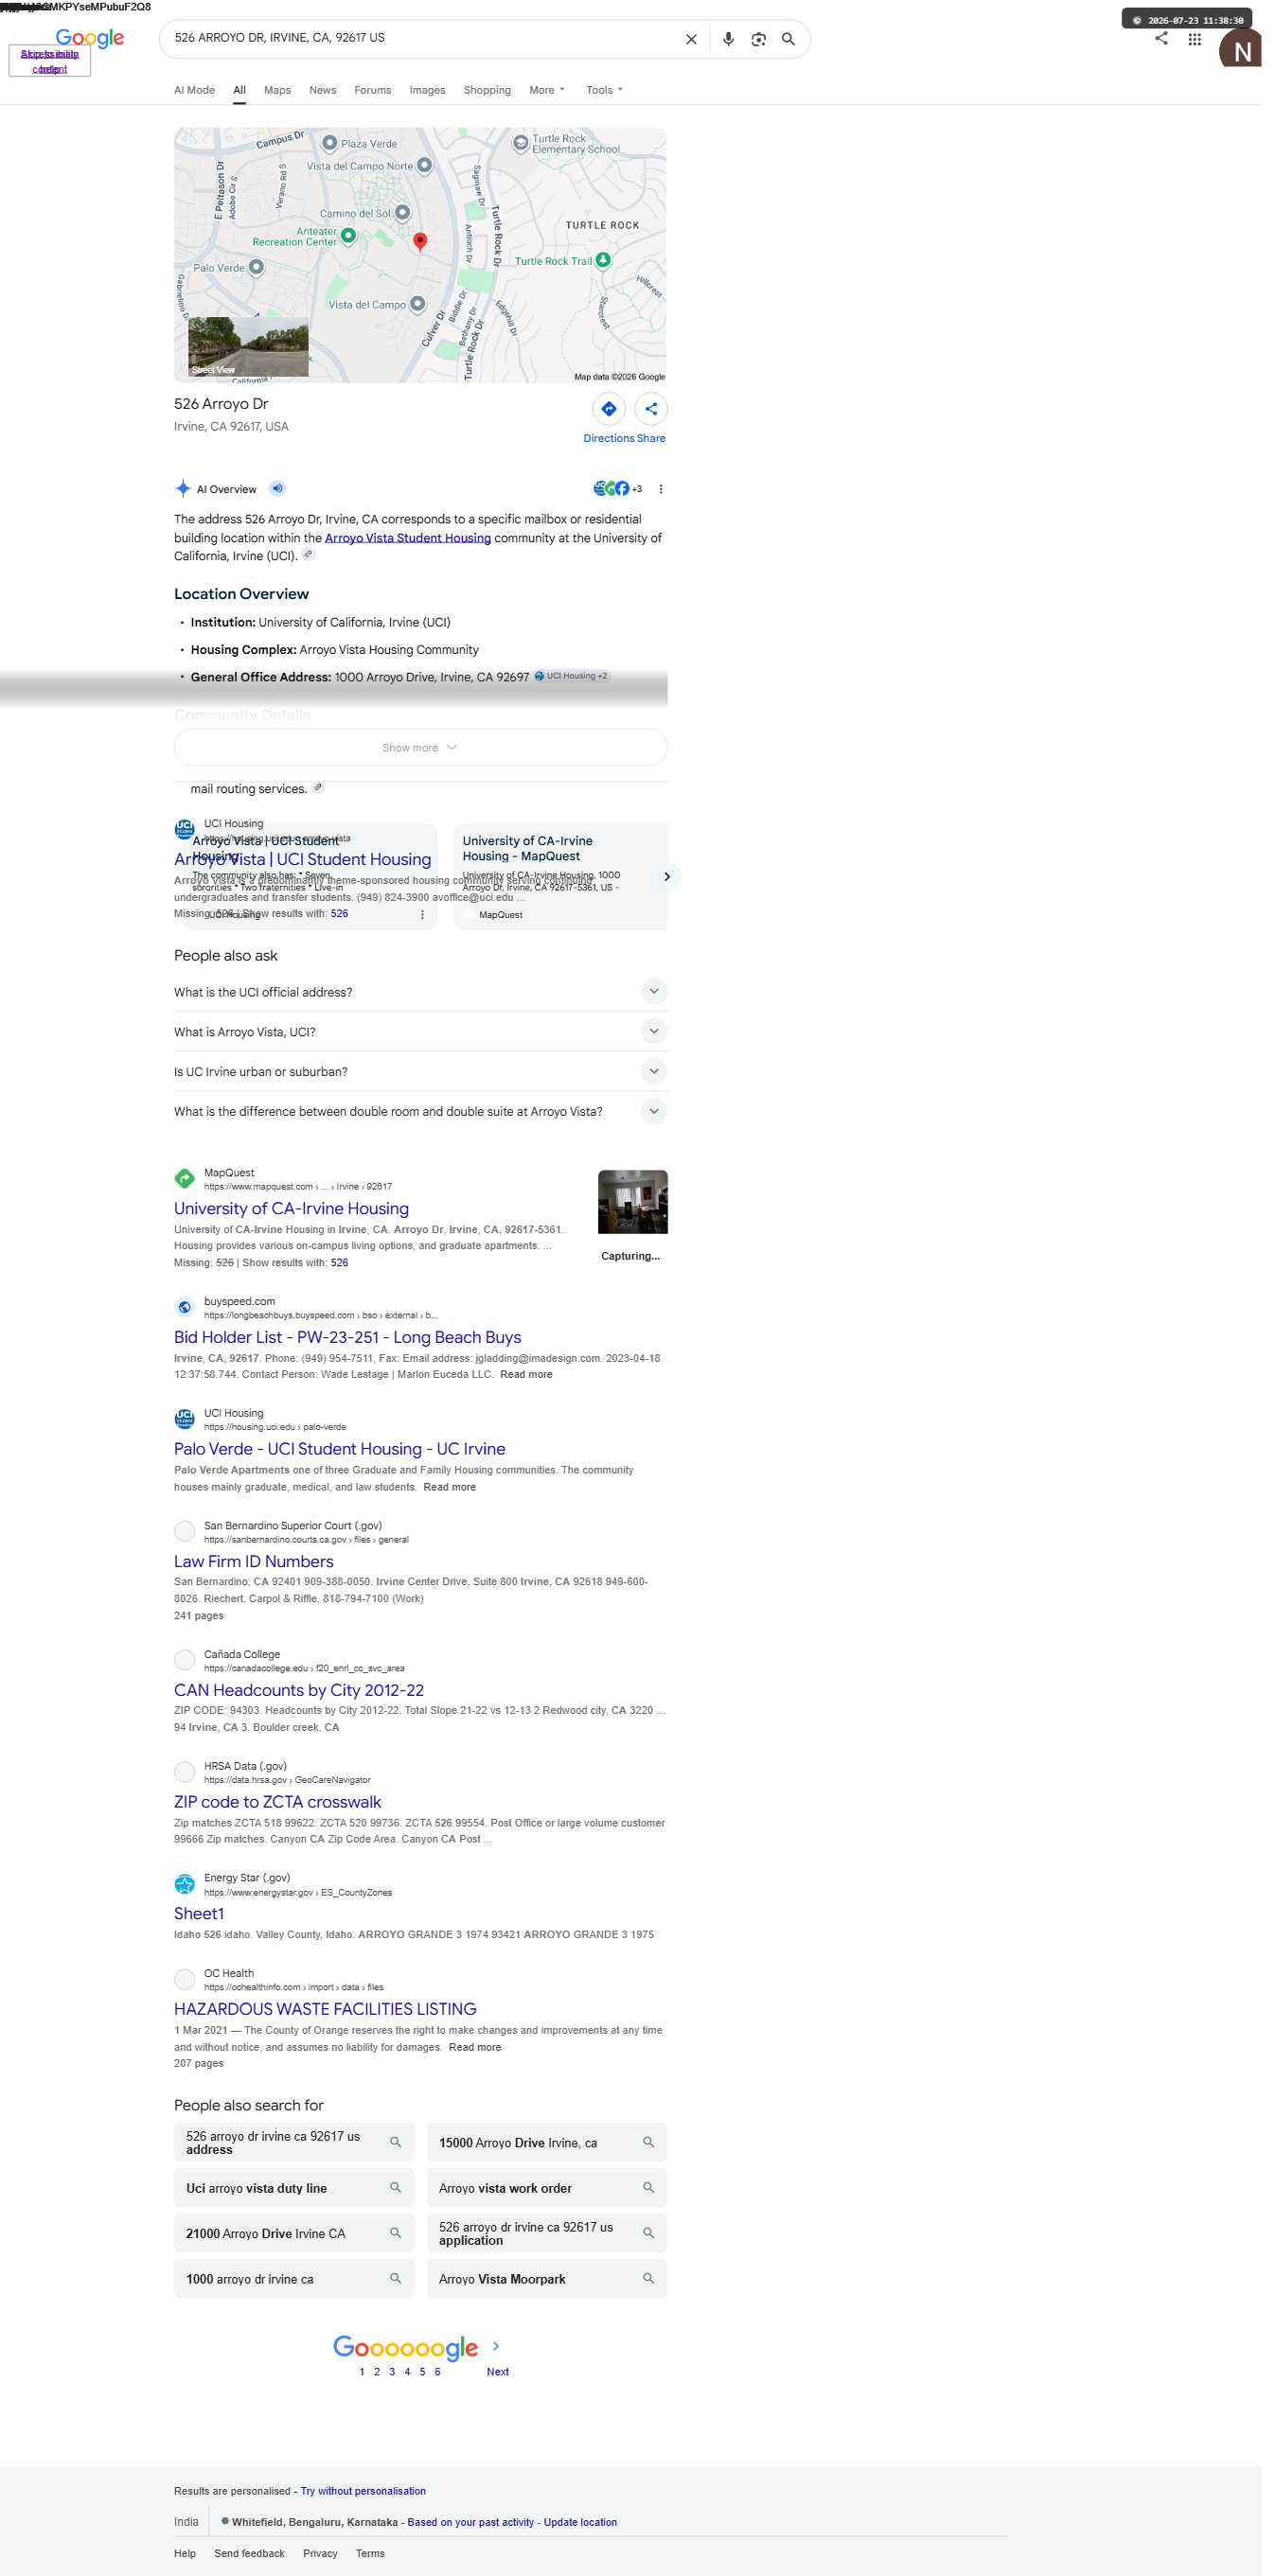
Task: Open the MapQuest source card
Action: tap(560, 876)
